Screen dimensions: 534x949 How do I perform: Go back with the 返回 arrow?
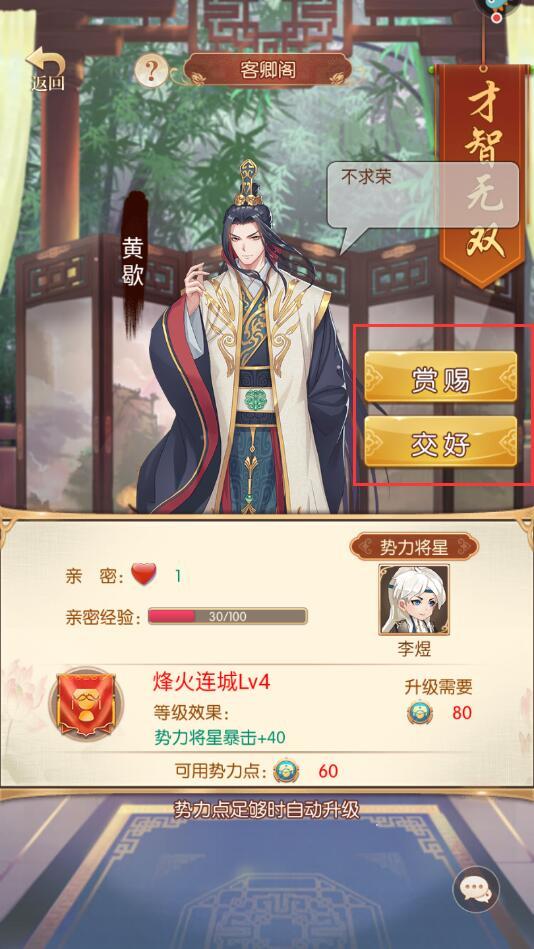pyautogui.click(x=47, y=68)
